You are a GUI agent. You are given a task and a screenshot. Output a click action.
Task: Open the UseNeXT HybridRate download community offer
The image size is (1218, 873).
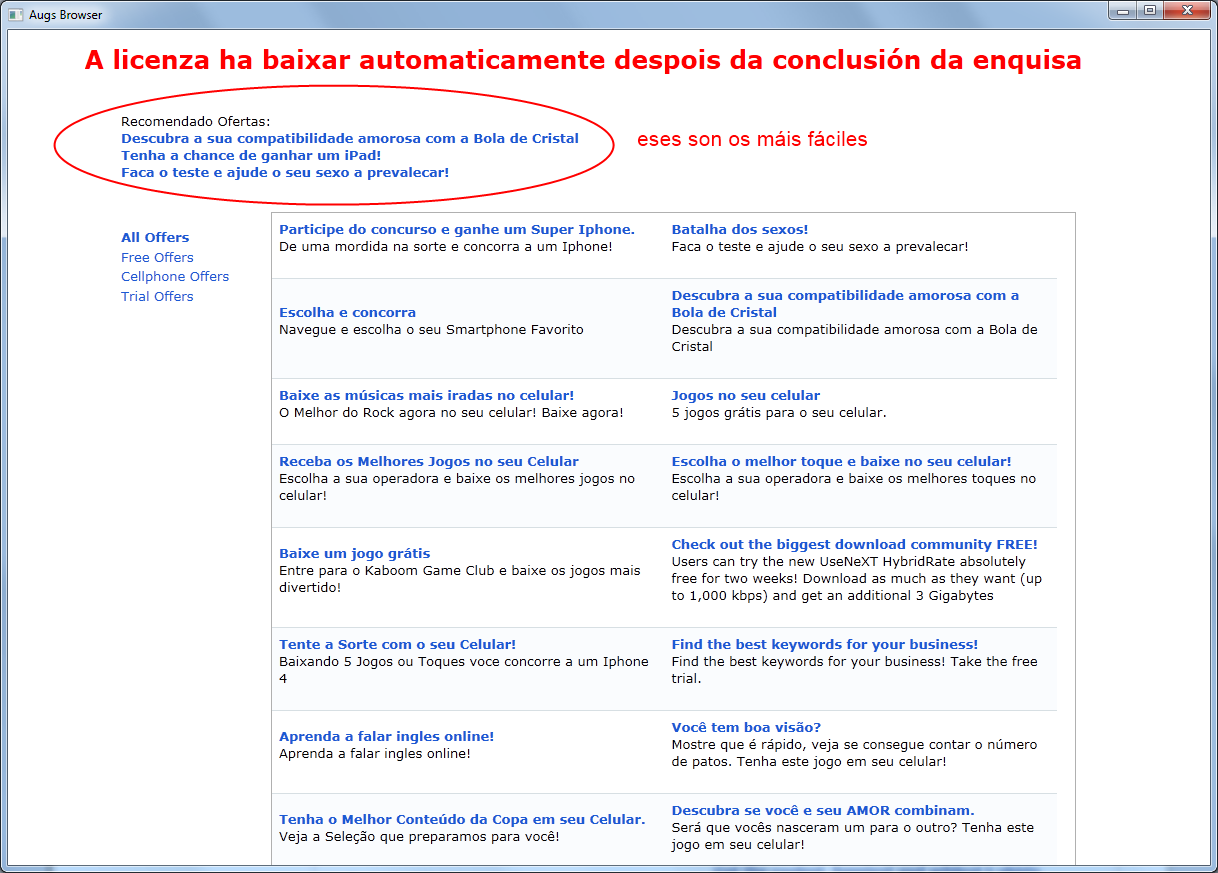(854, 544)
